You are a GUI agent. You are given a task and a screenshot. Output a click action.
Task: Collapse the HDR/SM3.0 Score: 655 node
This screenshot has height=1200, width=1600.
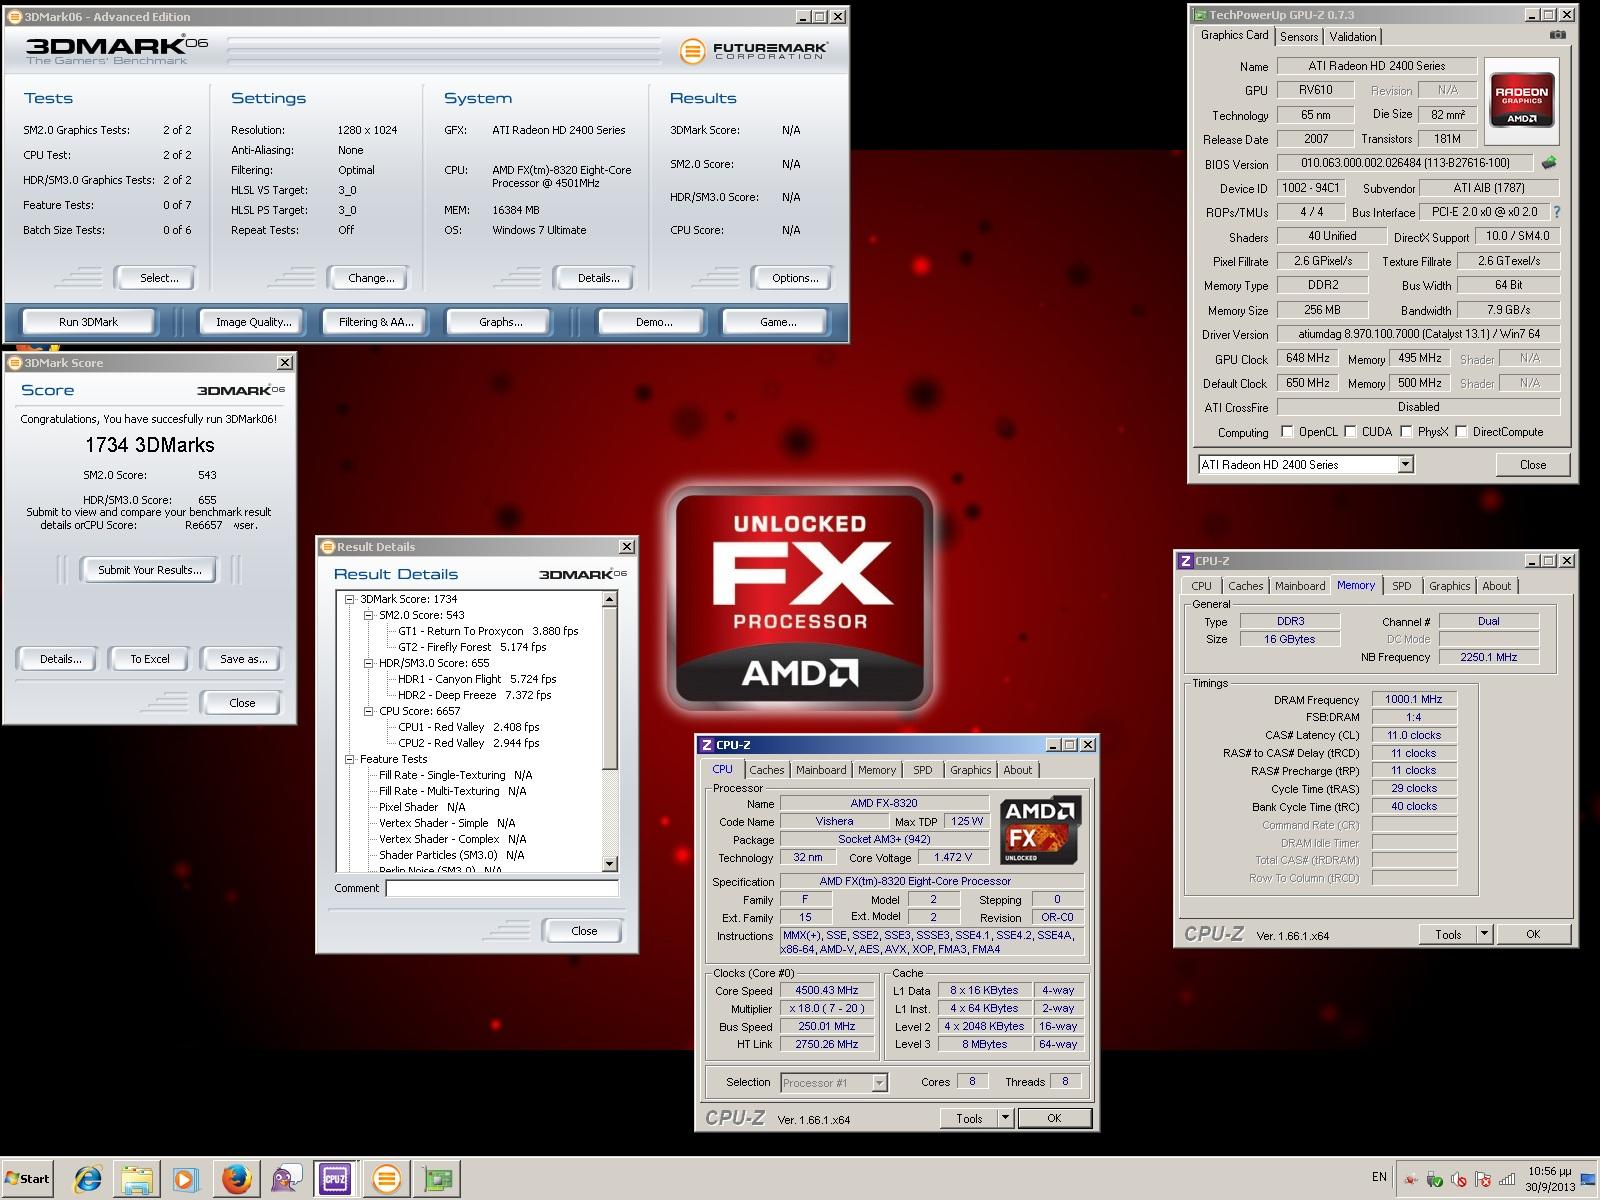369,663
